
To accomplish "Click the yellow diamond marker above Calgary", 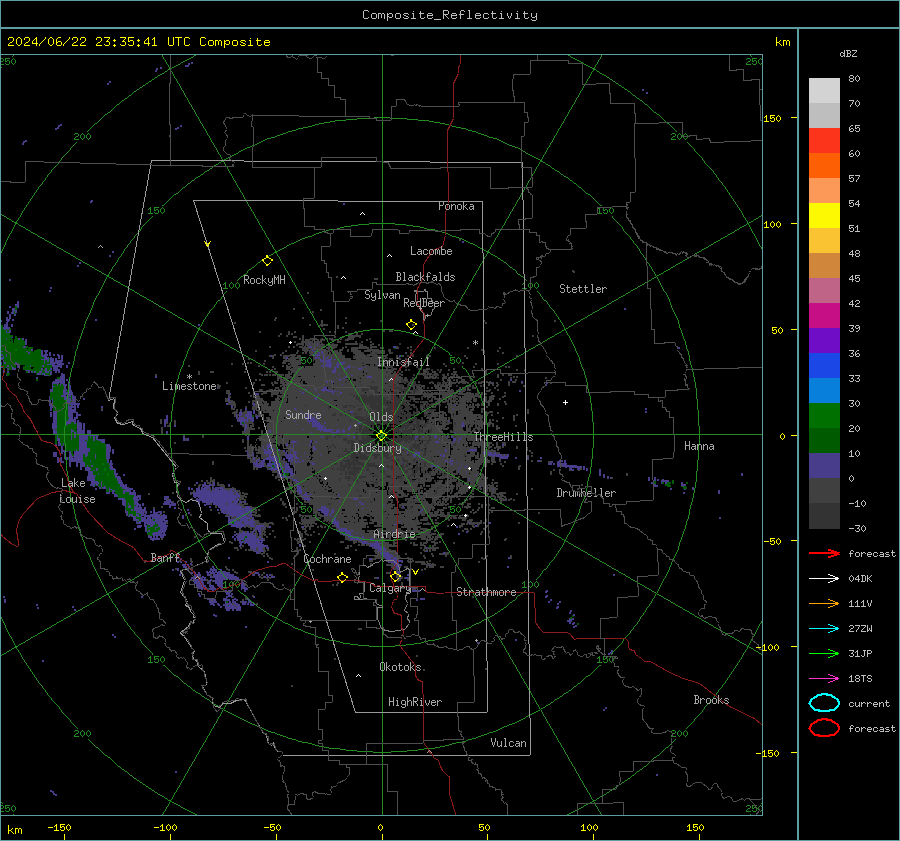I will click(x=395, y=576).
